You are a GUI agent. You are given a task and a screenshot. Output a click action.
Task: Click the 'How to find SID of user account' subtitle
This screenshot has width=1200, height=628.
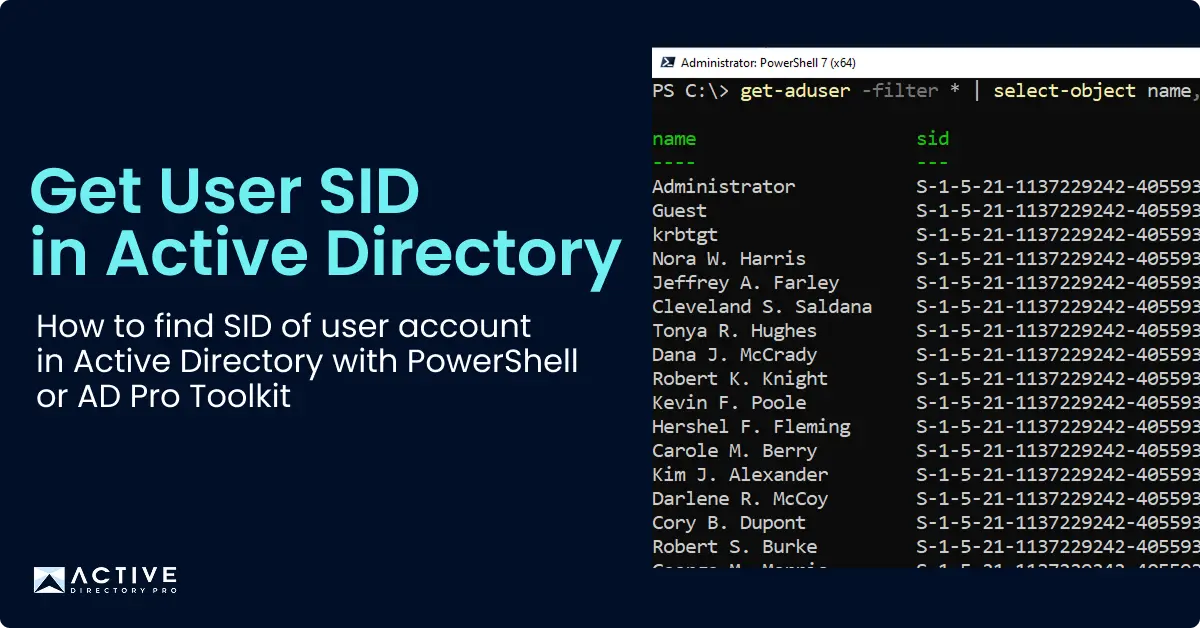pyautogui.click(x=284, y=327)
